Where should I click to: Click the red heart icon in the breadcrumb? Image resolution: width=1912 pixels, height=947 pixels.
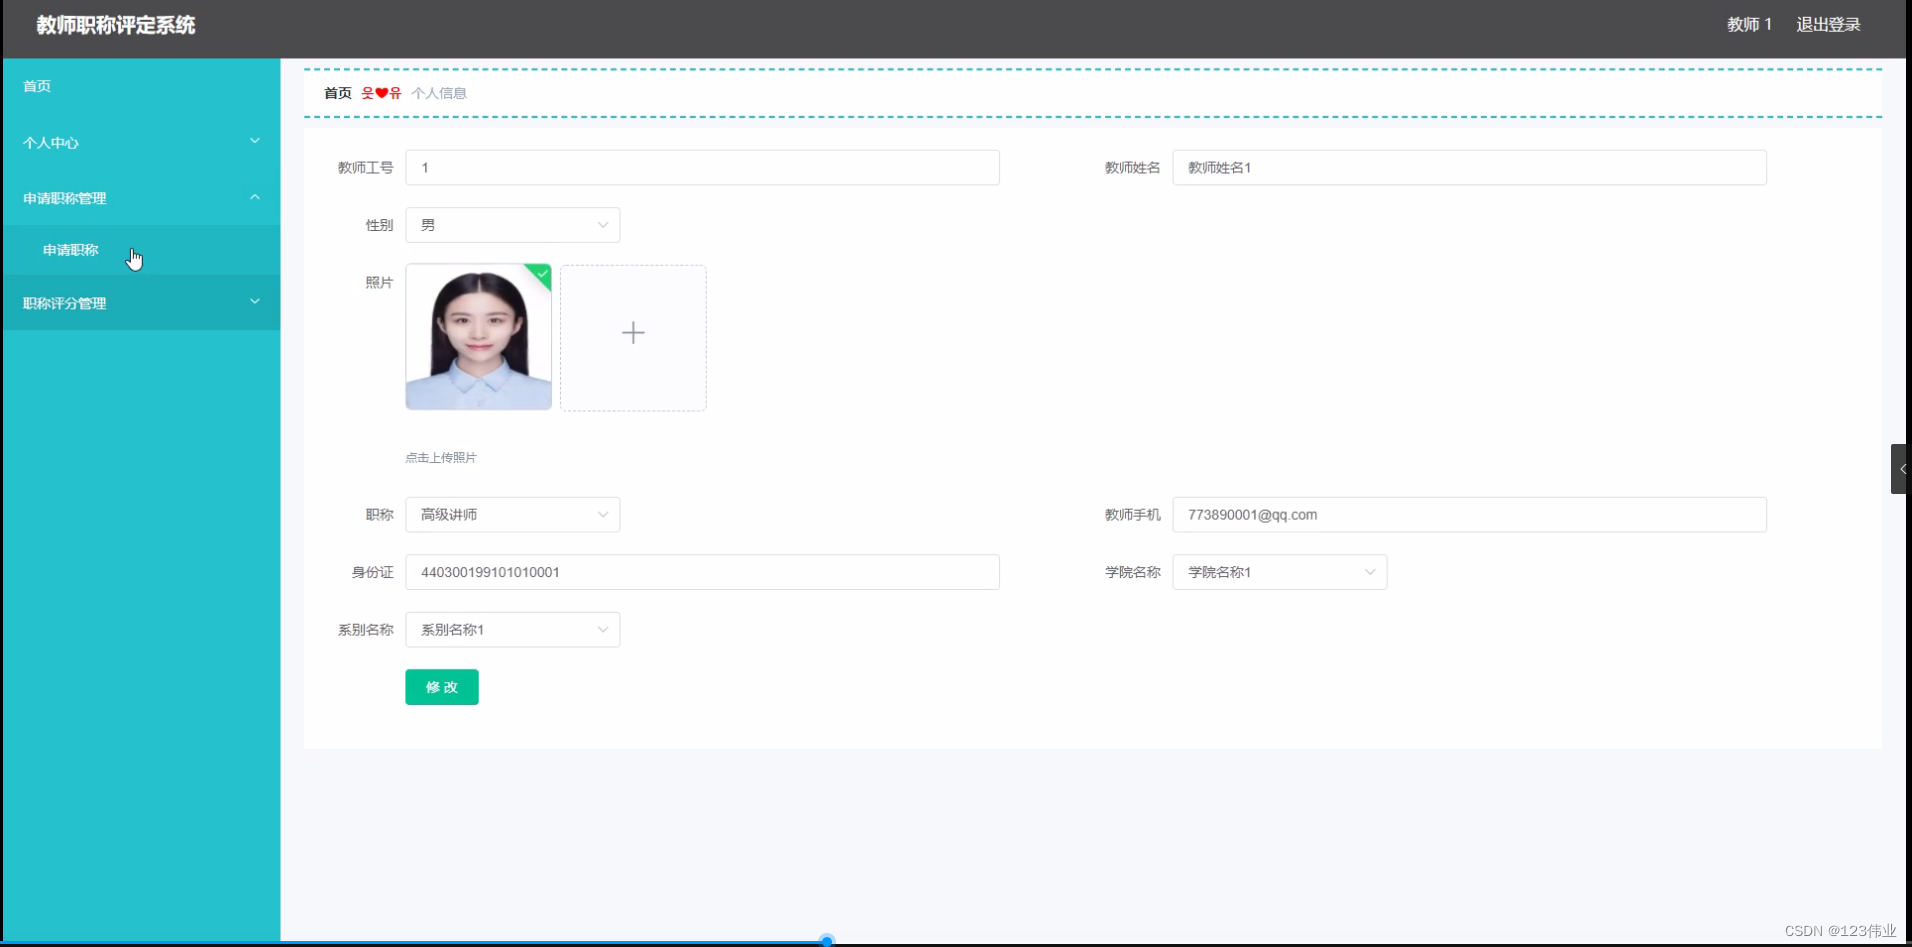coord(381,92)
